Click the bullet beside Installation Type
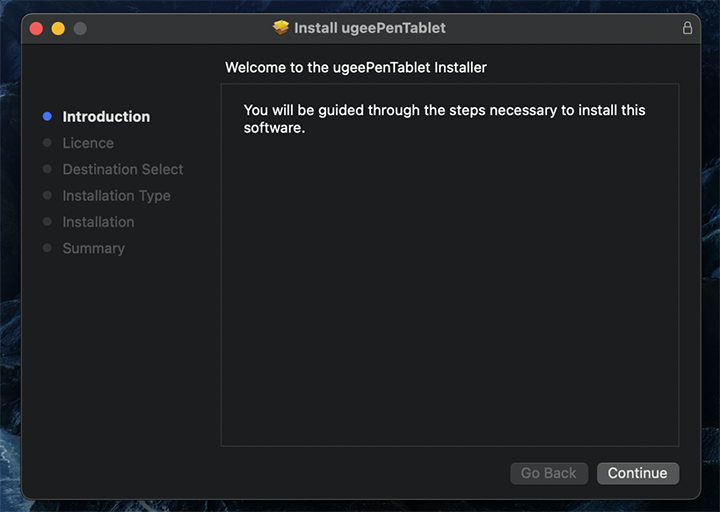 click(x=47, y=196)
